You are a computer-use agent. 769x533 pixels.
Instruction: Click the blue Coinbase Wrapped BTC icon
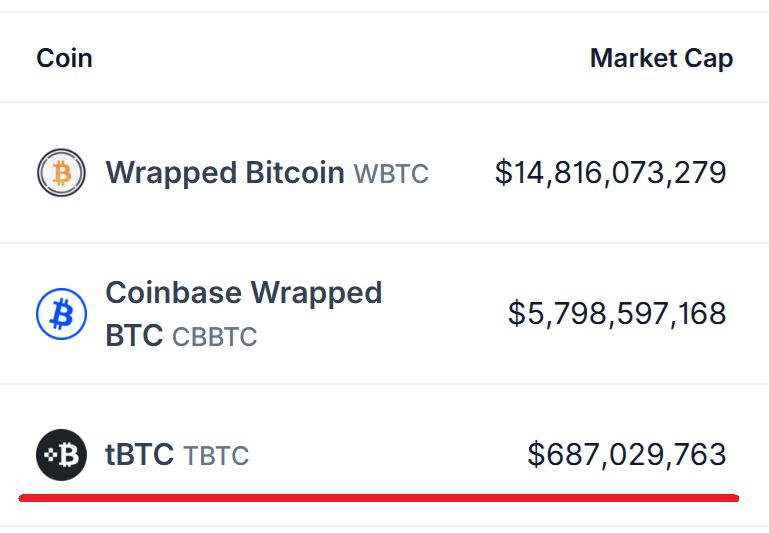point(61,314)
